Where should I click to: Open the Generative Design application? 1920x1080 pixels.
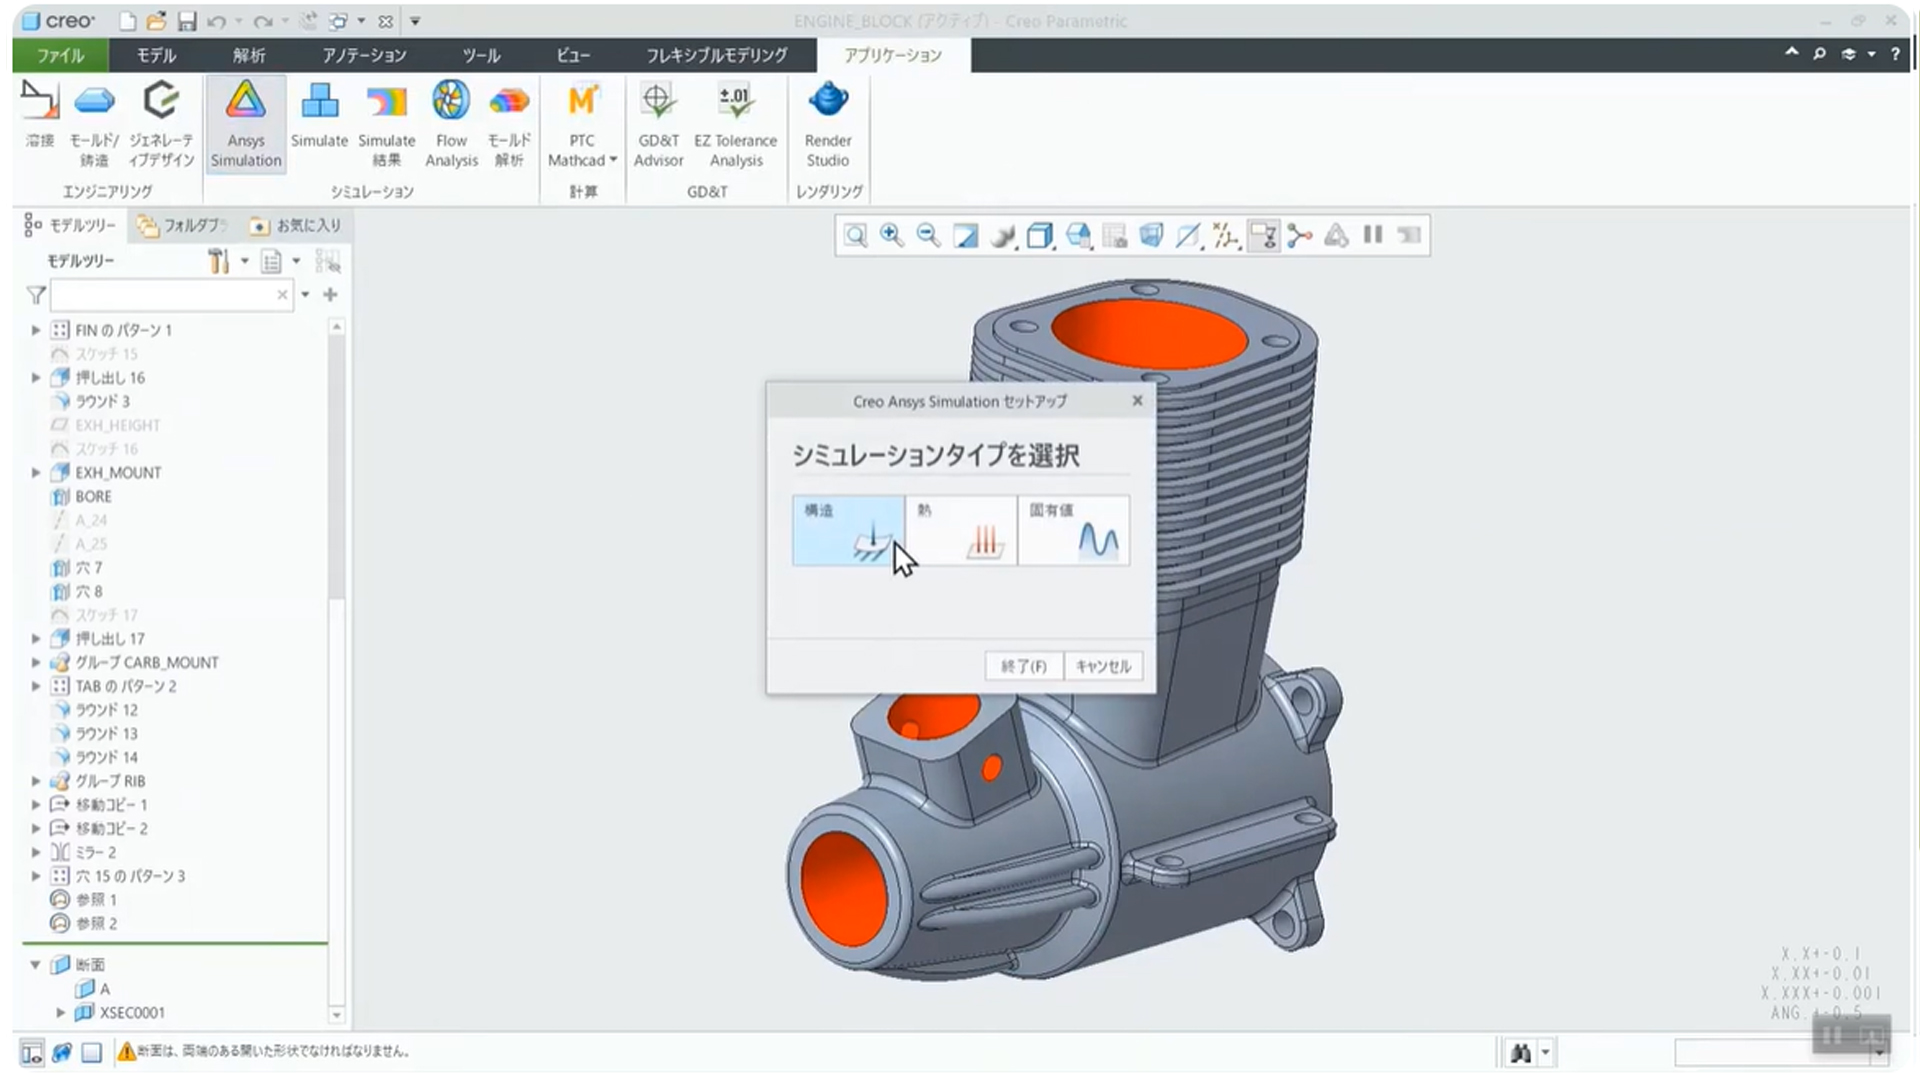click(x=161, y=123)
